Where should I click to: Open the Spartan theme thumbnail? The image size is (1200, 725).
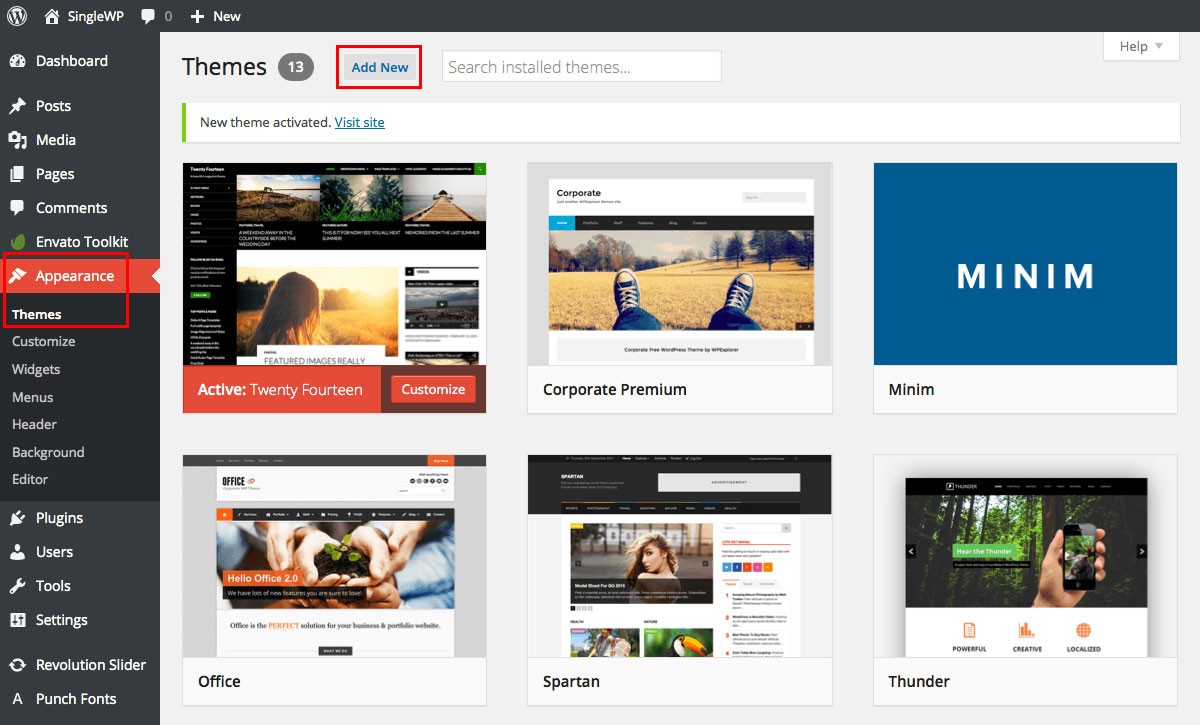click(678, 556)
